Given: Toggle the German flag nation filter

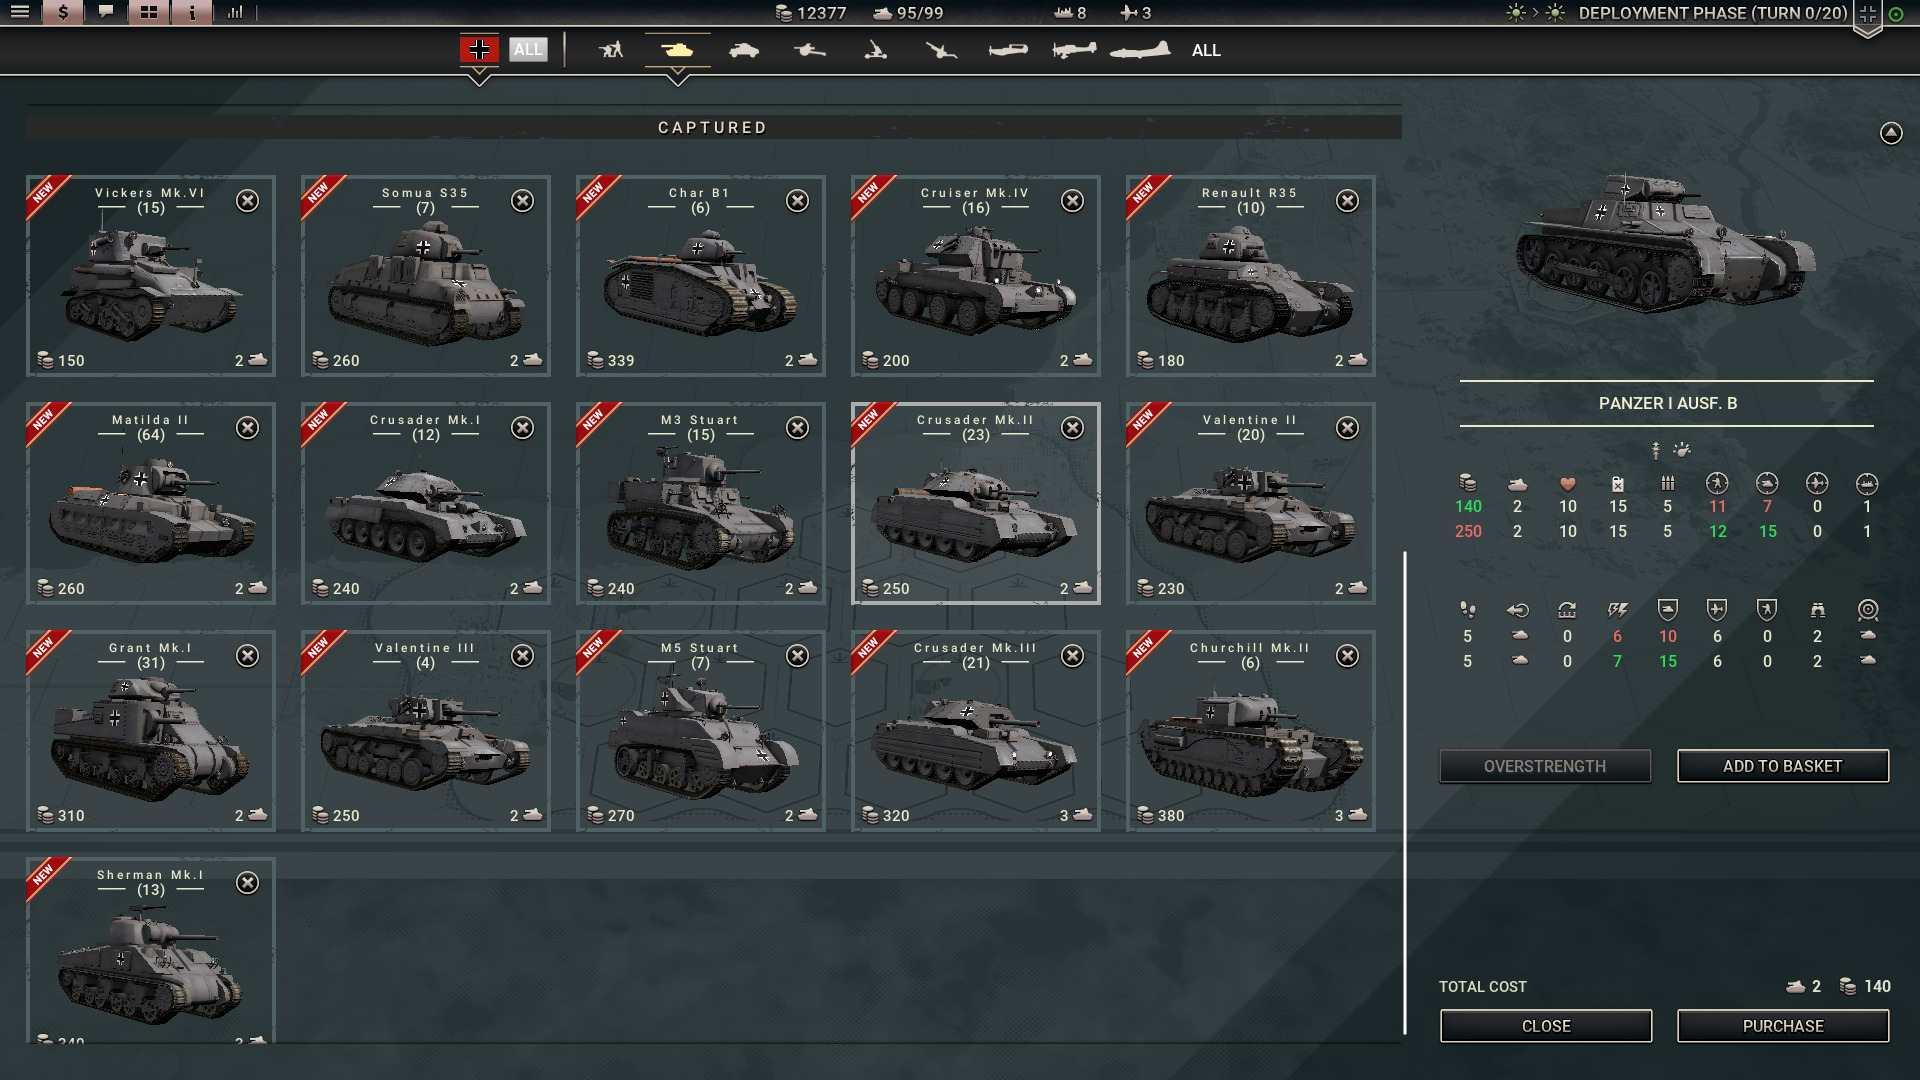Looking at the screenshot, I should [479, 49].
